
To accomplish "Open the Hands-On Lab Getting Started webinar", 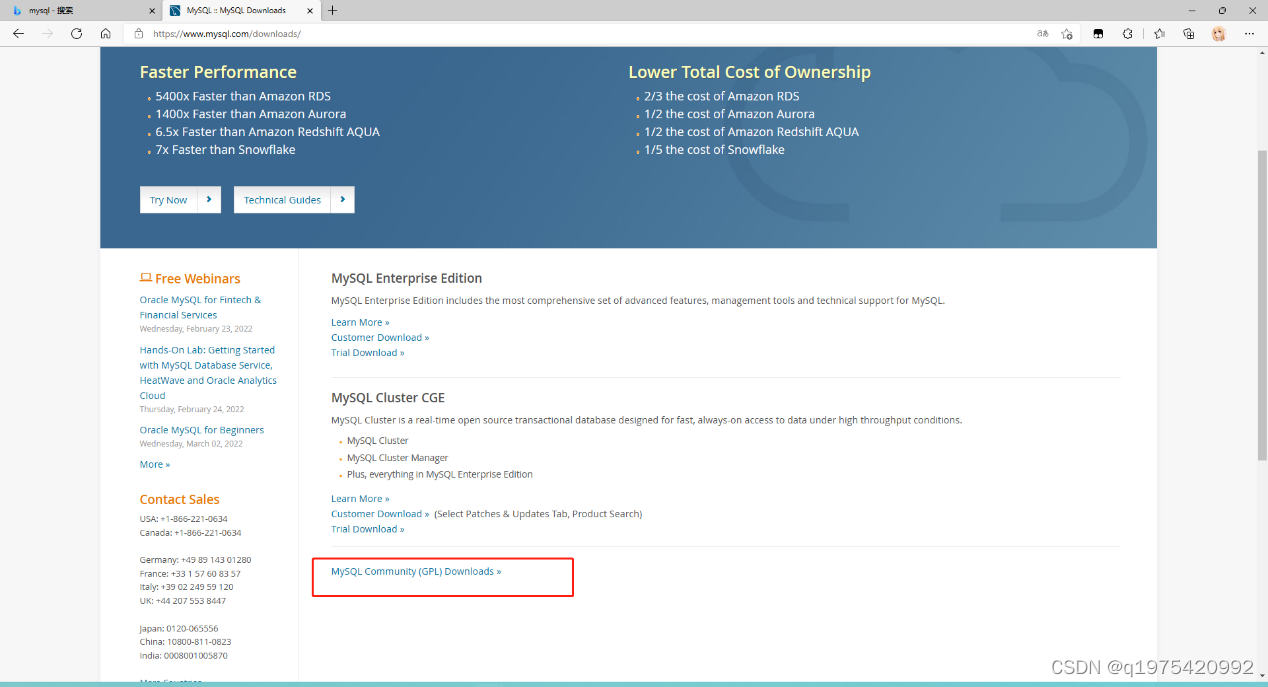I will pos(208,373).
